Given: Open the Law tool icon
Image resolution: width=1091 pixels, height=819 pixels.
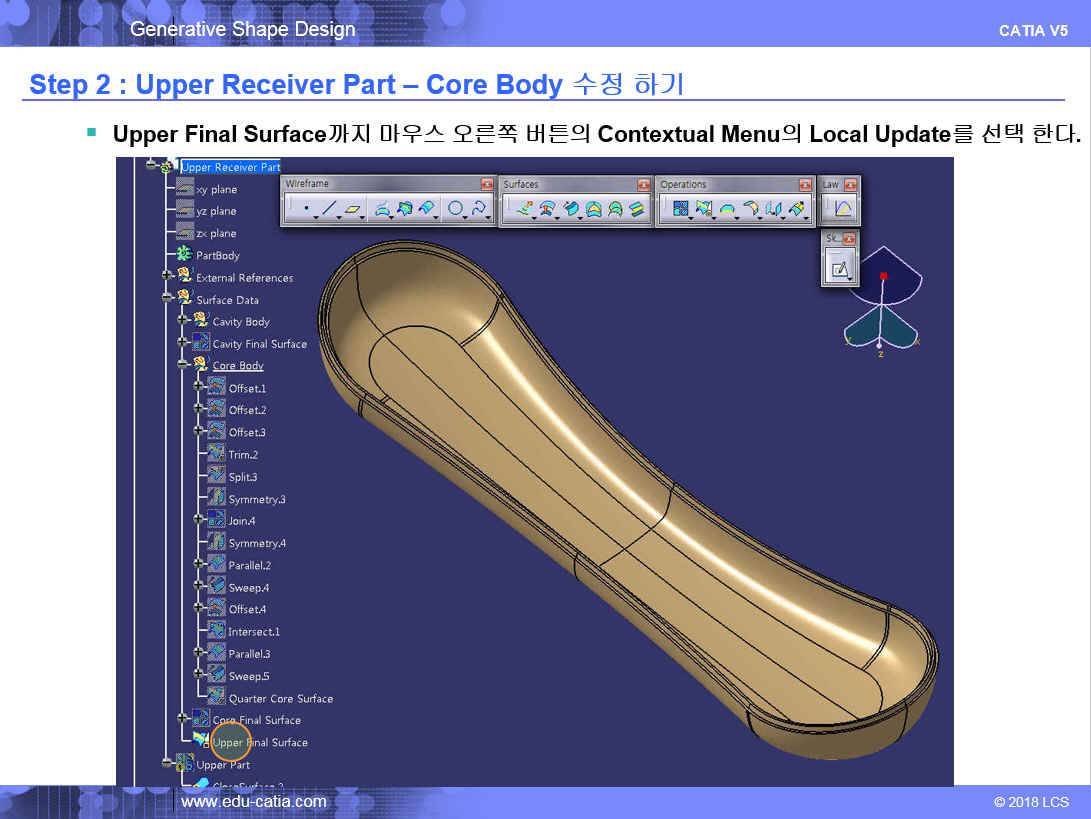Looking at the screenshot, I should tap(842, 209).
